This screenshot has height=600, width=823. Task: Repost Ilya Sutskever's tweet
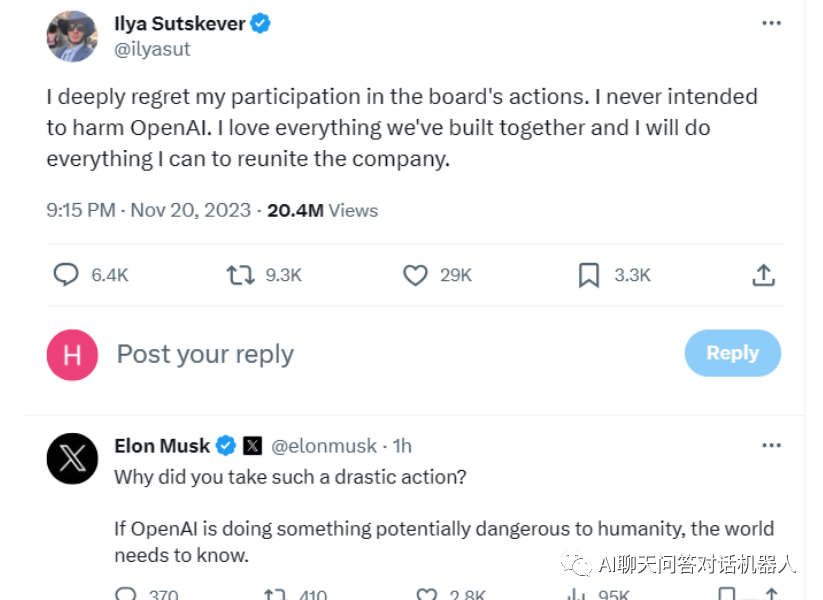pos(240,274)
